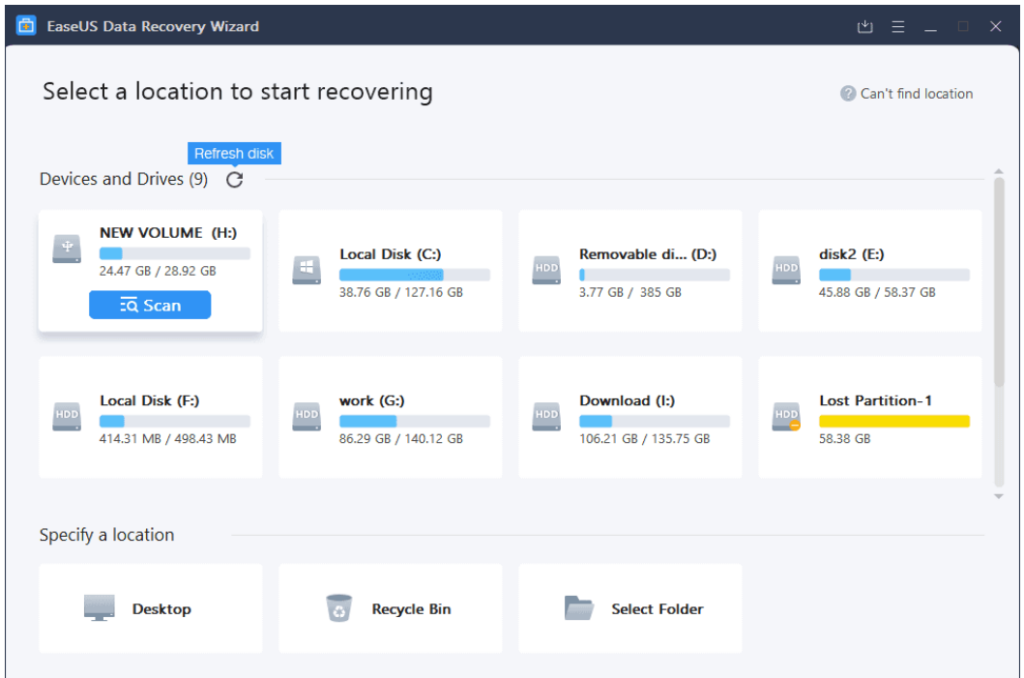The height and width of the screenshot is (678, 1024).
Task: Pick the Local Disk (F:) drive
Action: click(150, 416)
